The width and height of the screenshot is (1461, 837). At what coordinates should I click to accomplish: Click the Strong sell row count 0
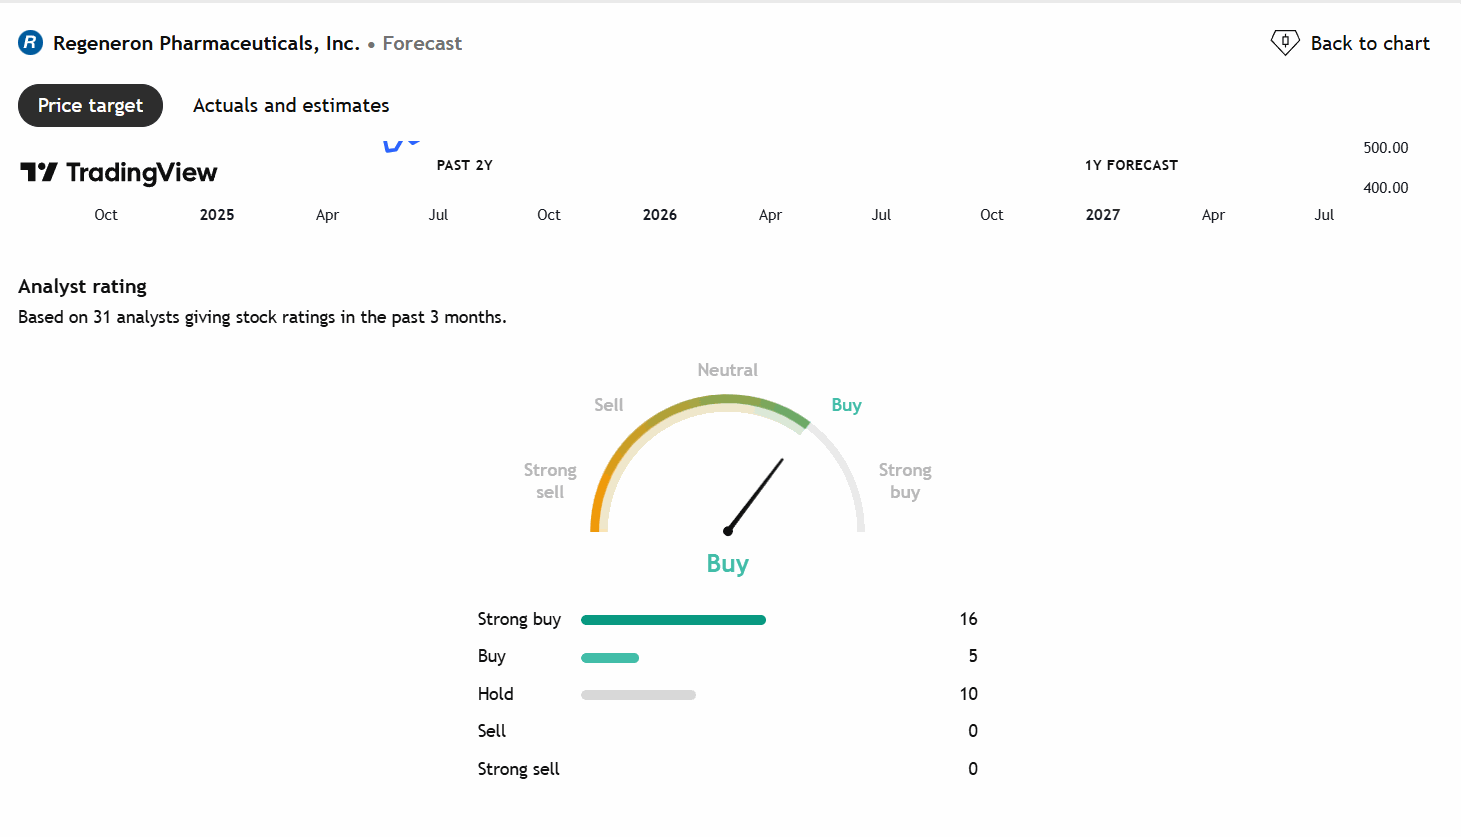point(973,769)
